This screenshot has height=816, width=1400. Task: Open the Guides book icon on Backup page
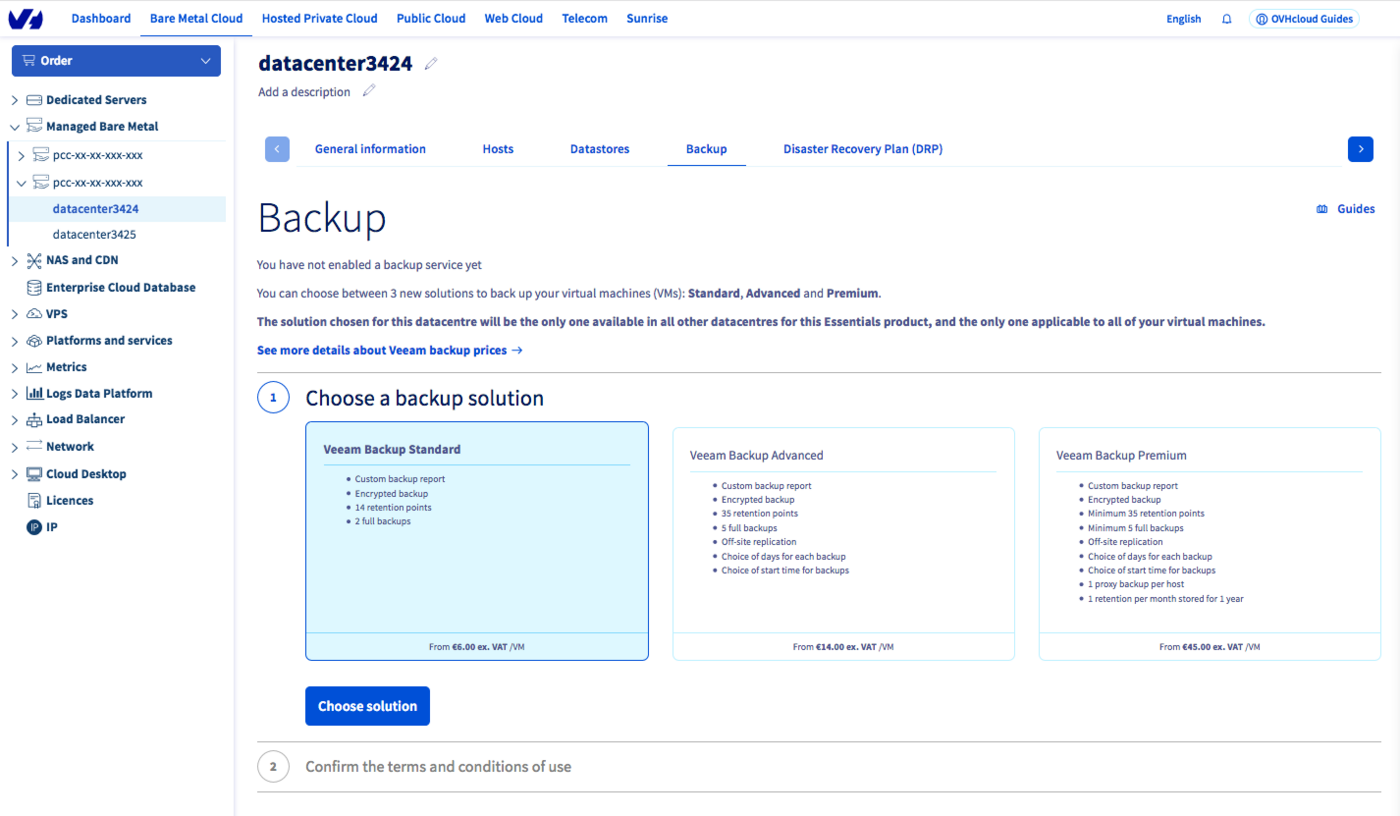click(x=1322, y=209)
